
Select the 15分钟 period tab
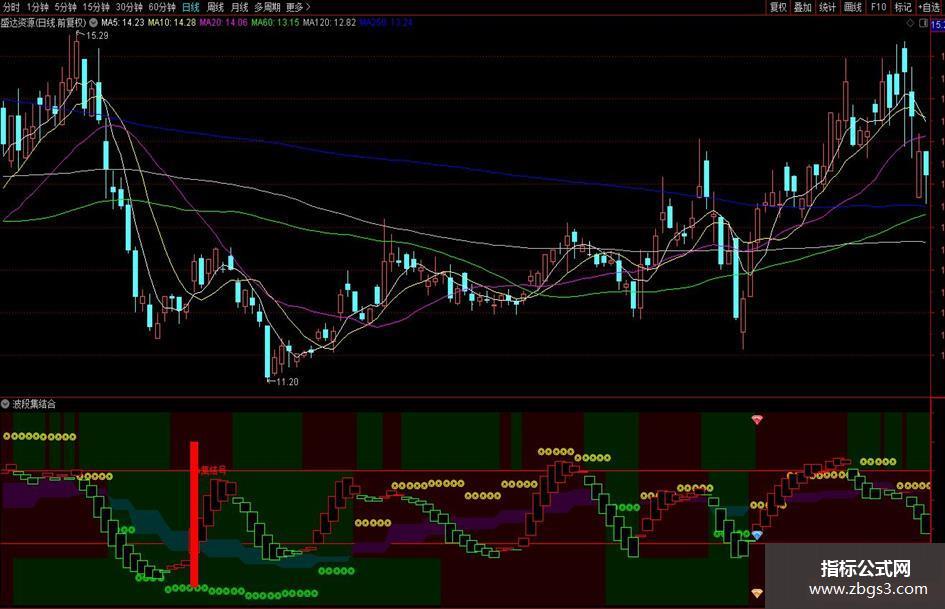[x=96, y=7]
